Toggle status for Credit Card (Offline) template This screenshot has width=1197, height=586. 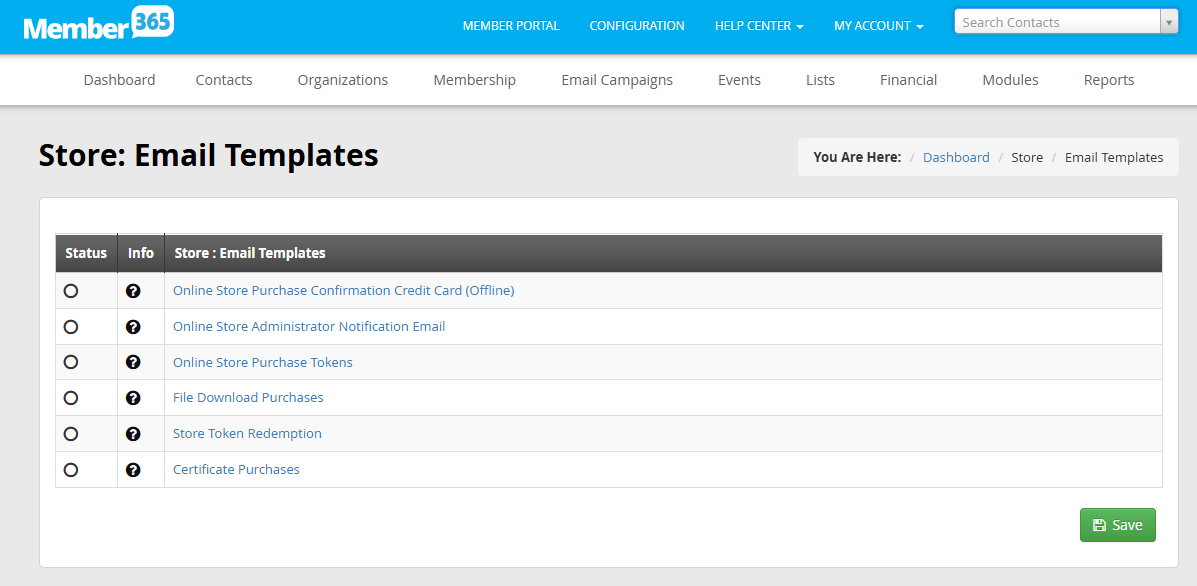71,291
